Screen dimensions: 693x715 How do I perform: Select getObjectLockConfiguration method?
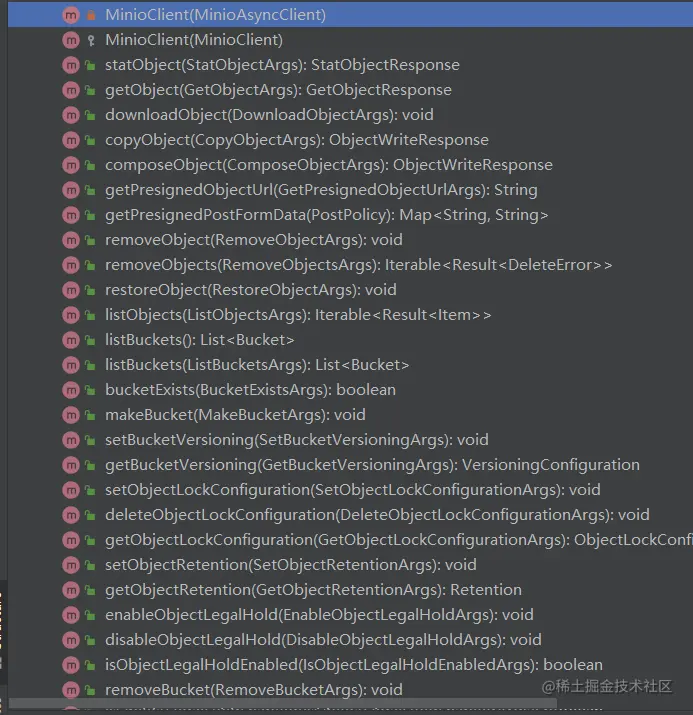click(399, 540)
